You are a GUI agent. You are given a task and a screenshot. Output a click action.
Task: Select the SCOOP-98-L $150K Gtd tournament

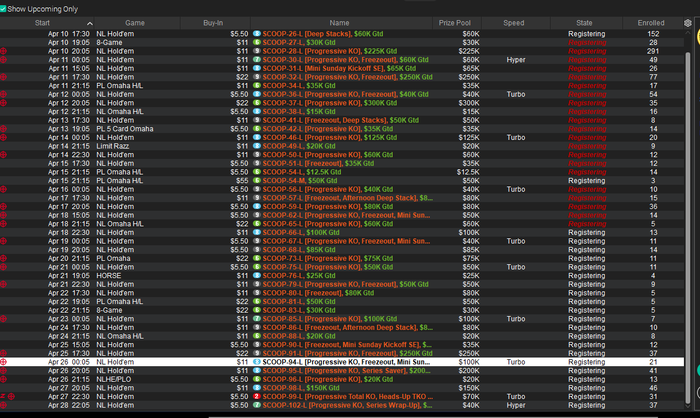pos(342,388)
